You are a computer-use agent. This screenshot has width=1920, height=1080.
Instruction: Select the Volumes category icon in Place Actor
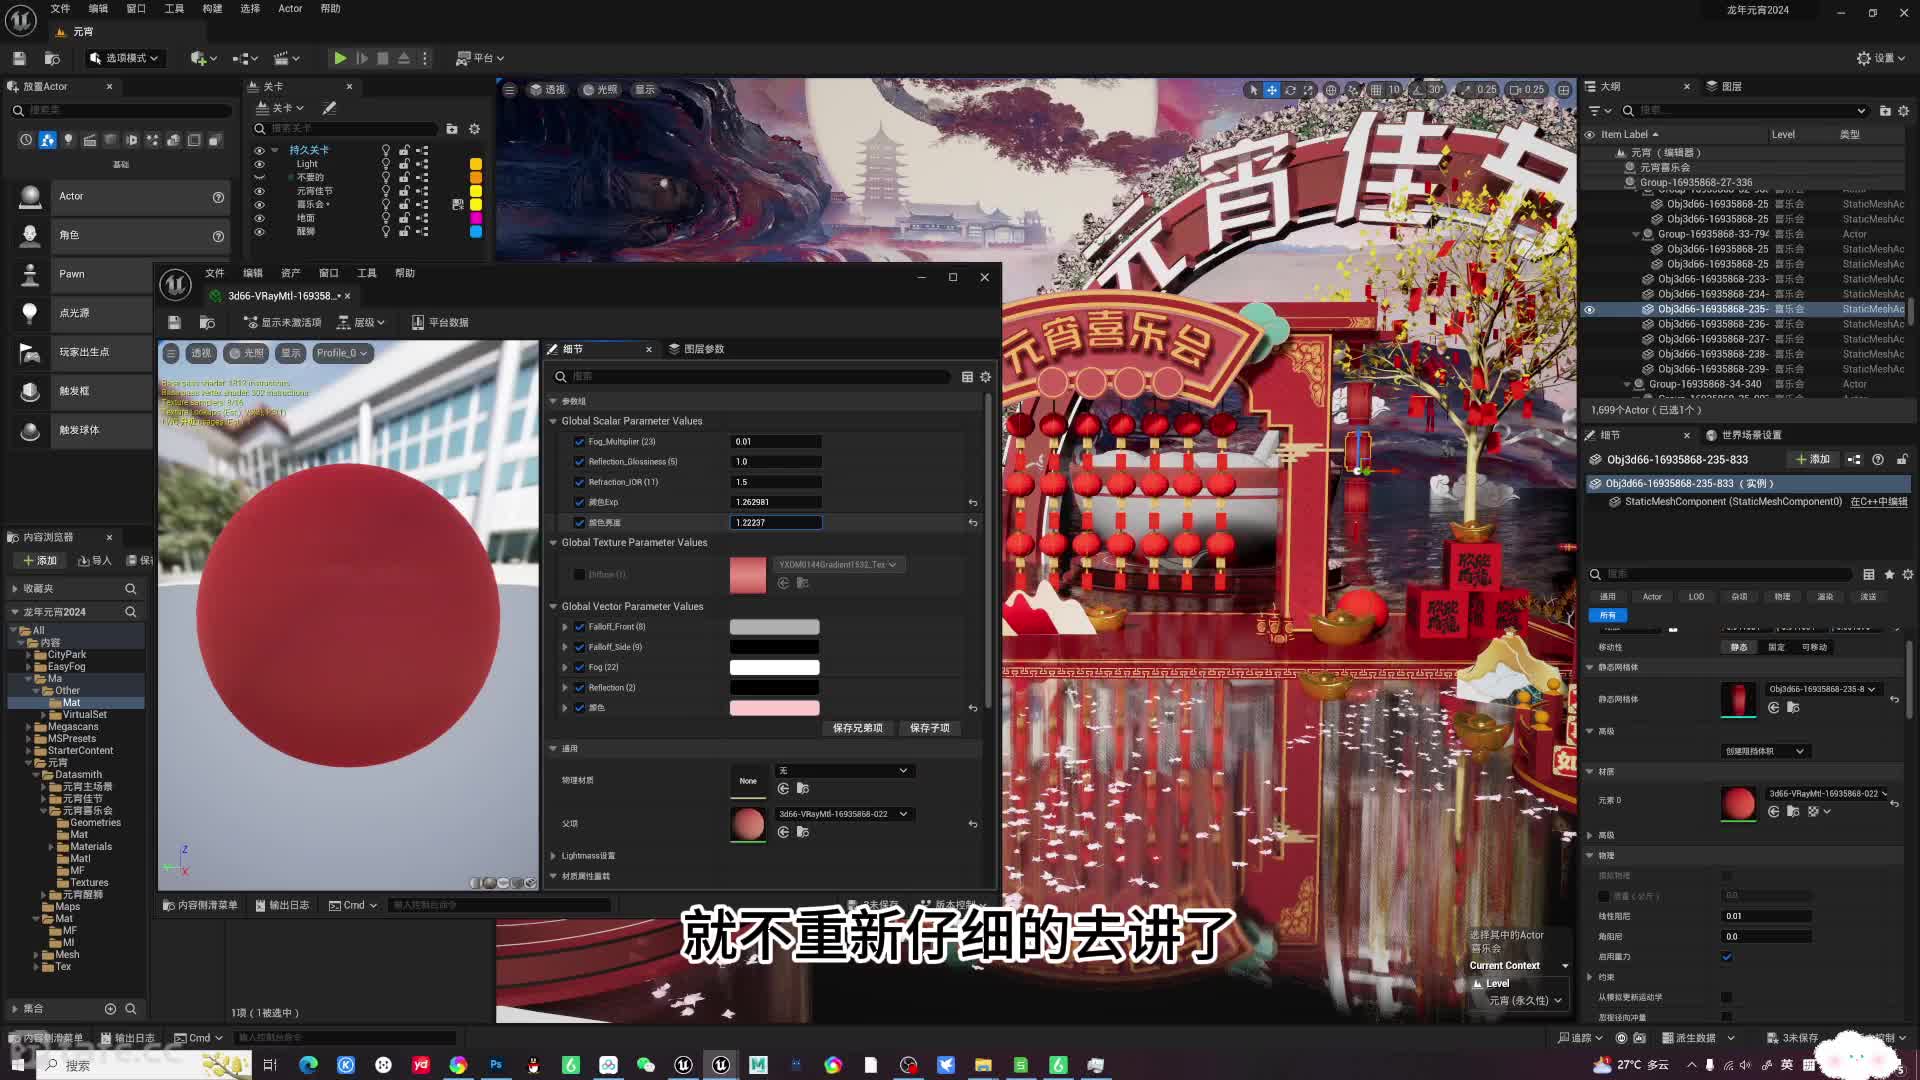(x=194, y=140)
